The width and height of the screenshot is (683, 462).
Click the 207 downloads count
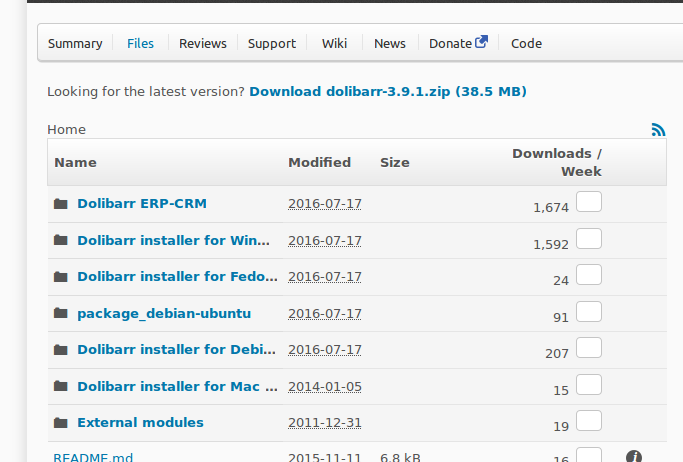[x=557, y=354]
